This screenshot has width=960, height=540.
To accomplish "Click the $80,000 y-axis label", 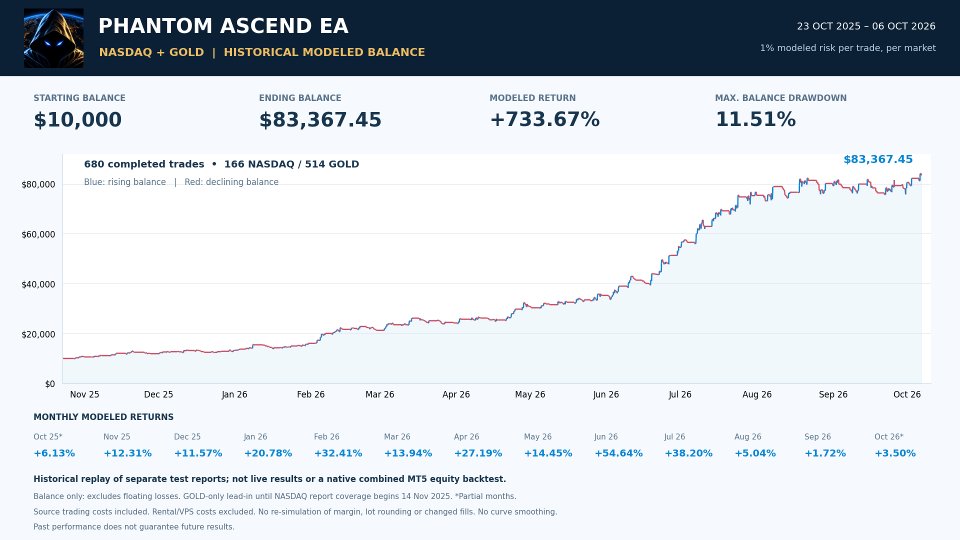I will (38, 184).
